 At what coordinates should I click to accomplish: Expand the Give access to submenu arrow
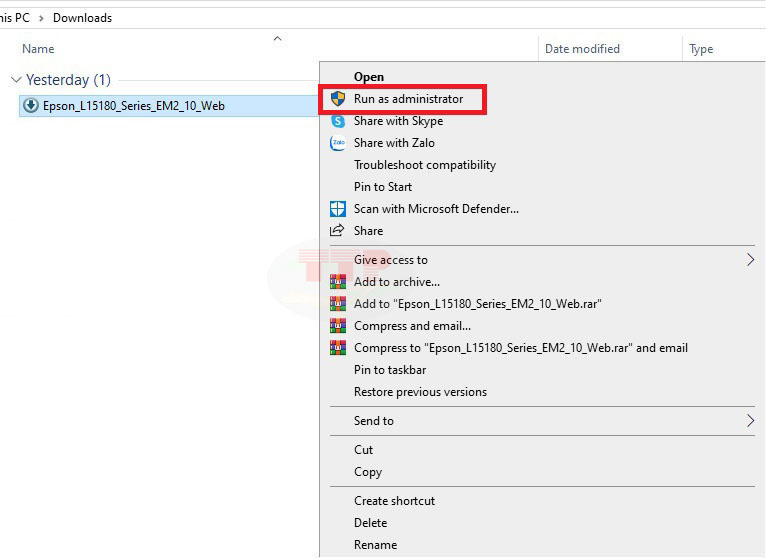pos(750,260)
